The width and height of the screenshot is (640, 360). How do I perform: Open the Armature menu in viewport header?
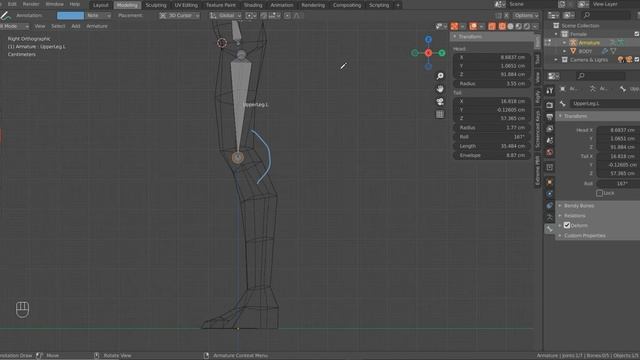pos(97,26)
